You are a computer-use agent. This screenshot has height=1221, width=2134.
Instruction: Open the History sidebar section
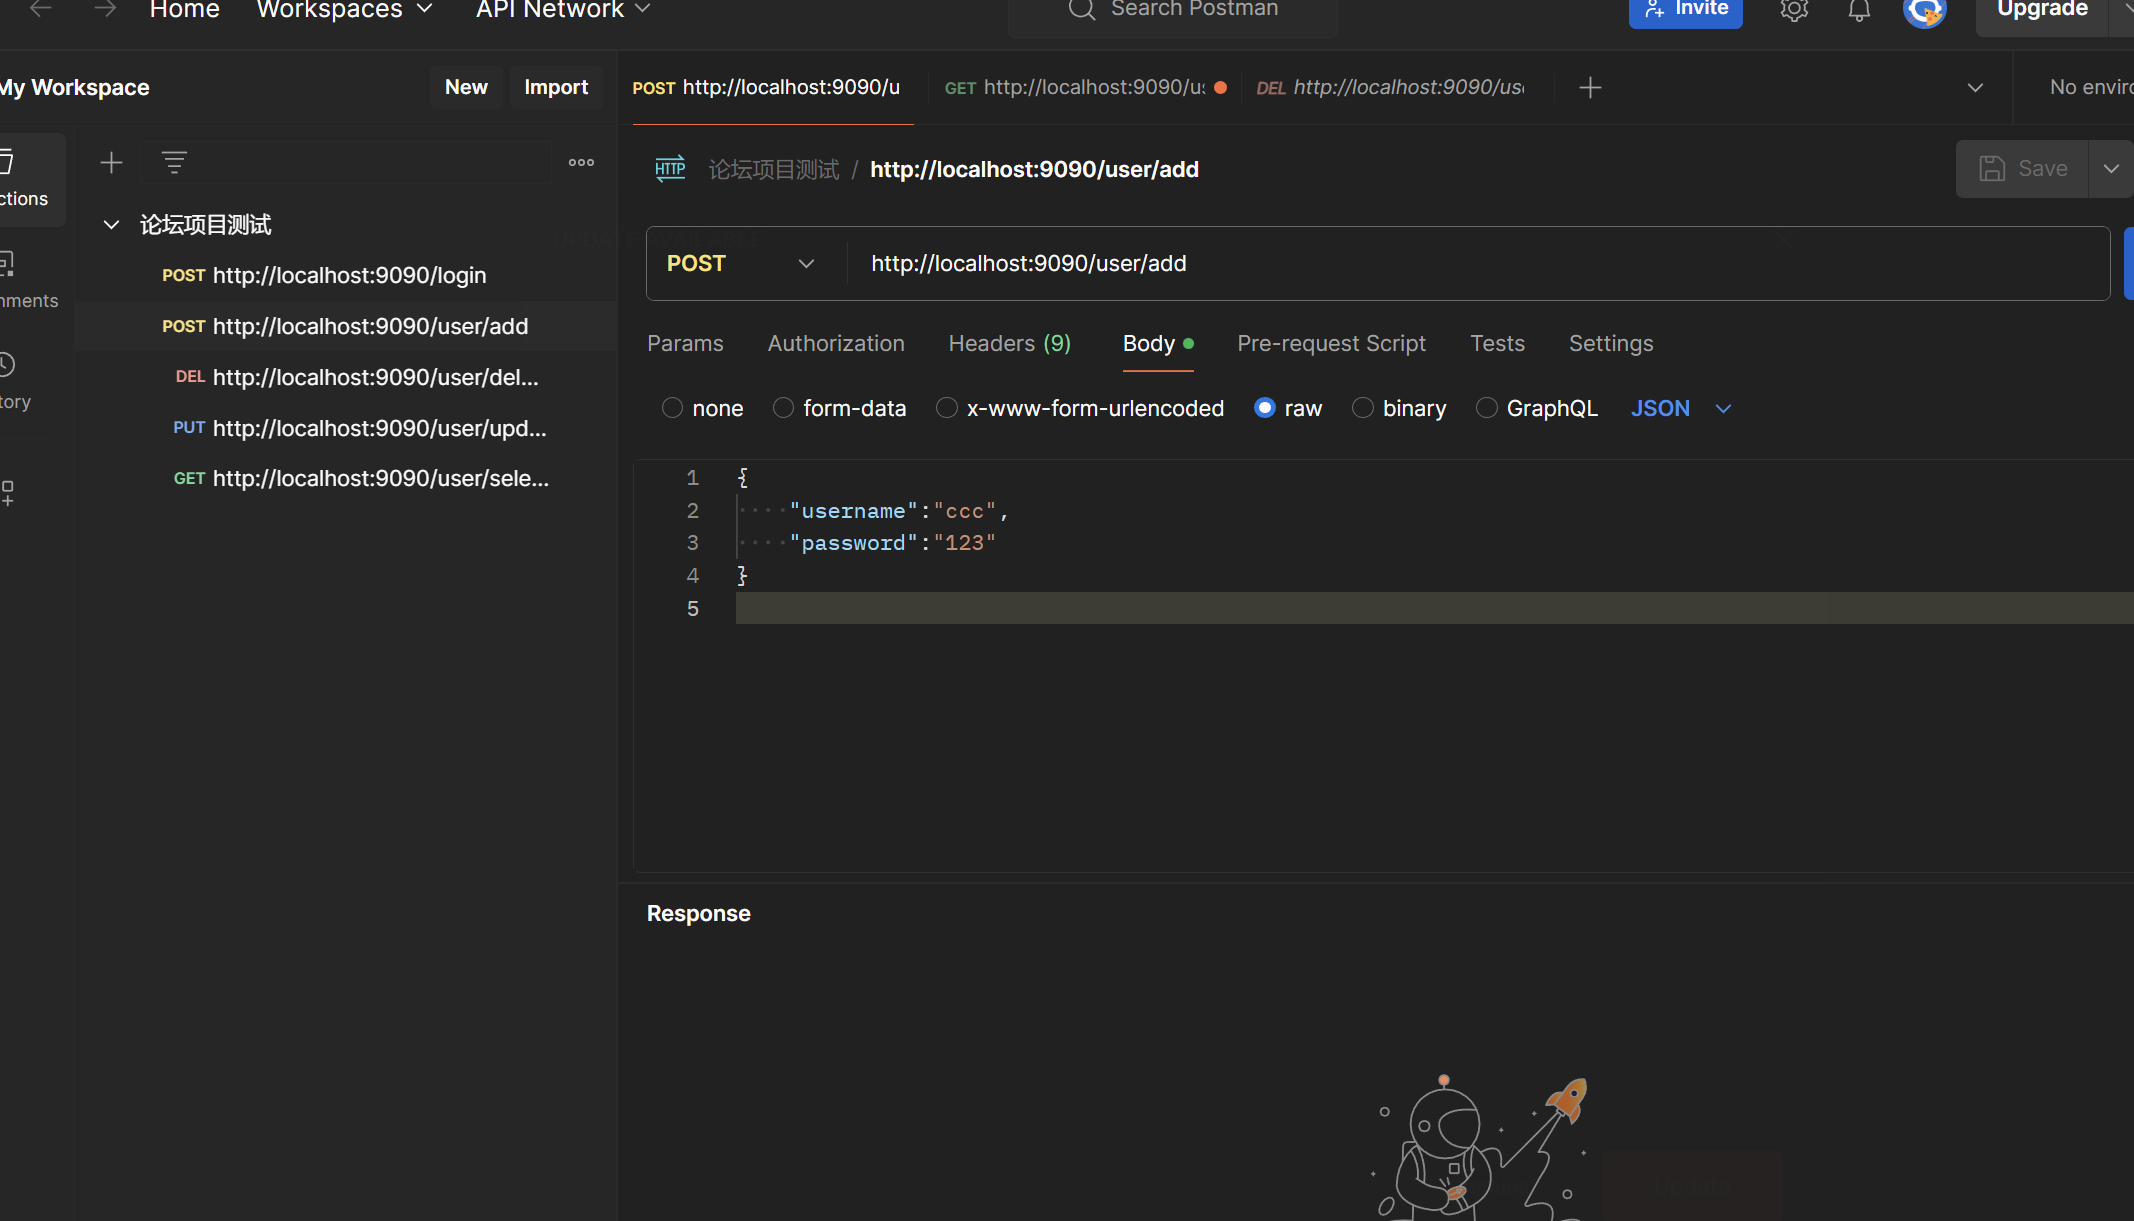[15, 381]
